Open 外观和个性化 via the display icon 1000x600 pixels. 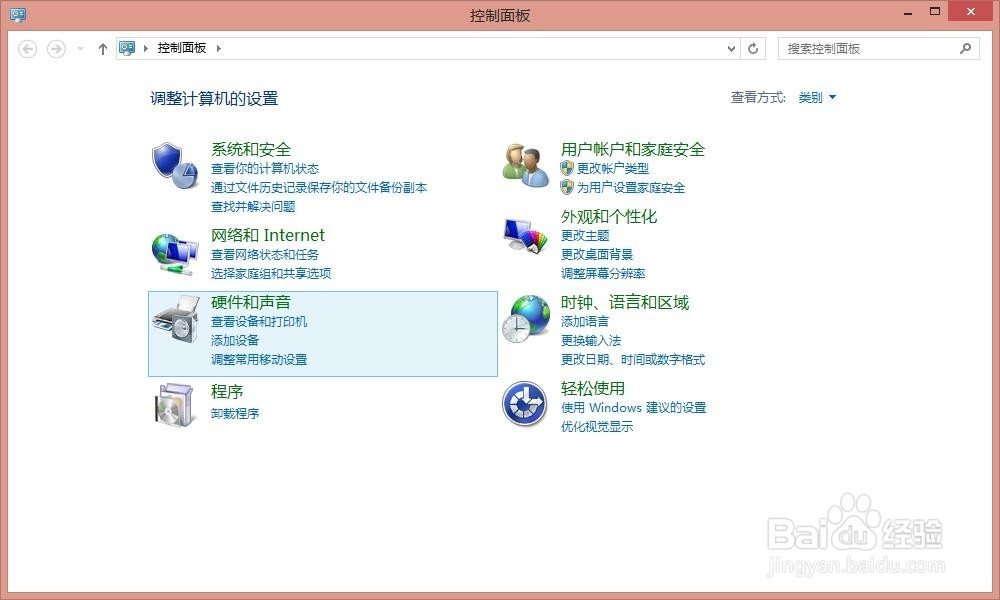tap(524, 234)
